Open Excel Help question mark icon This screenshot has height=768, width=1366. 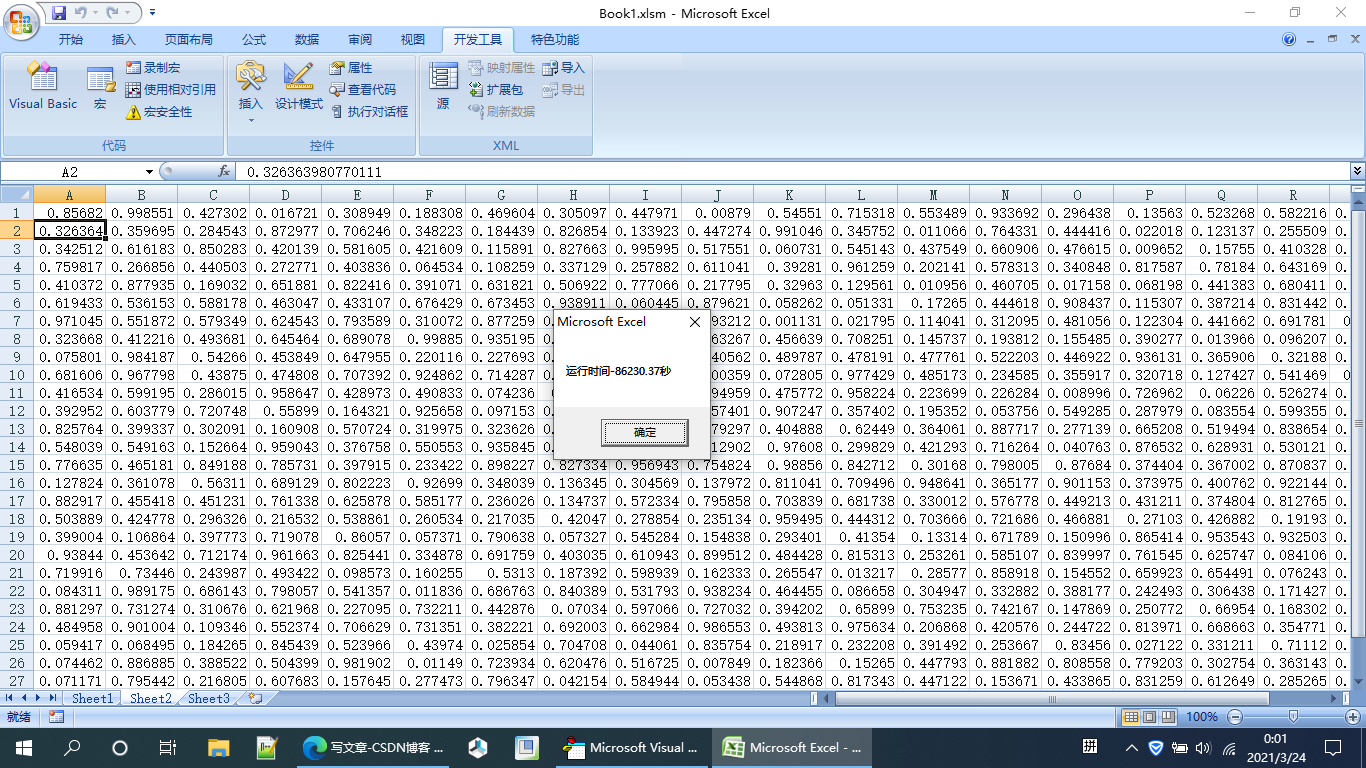coord(1289,40)
